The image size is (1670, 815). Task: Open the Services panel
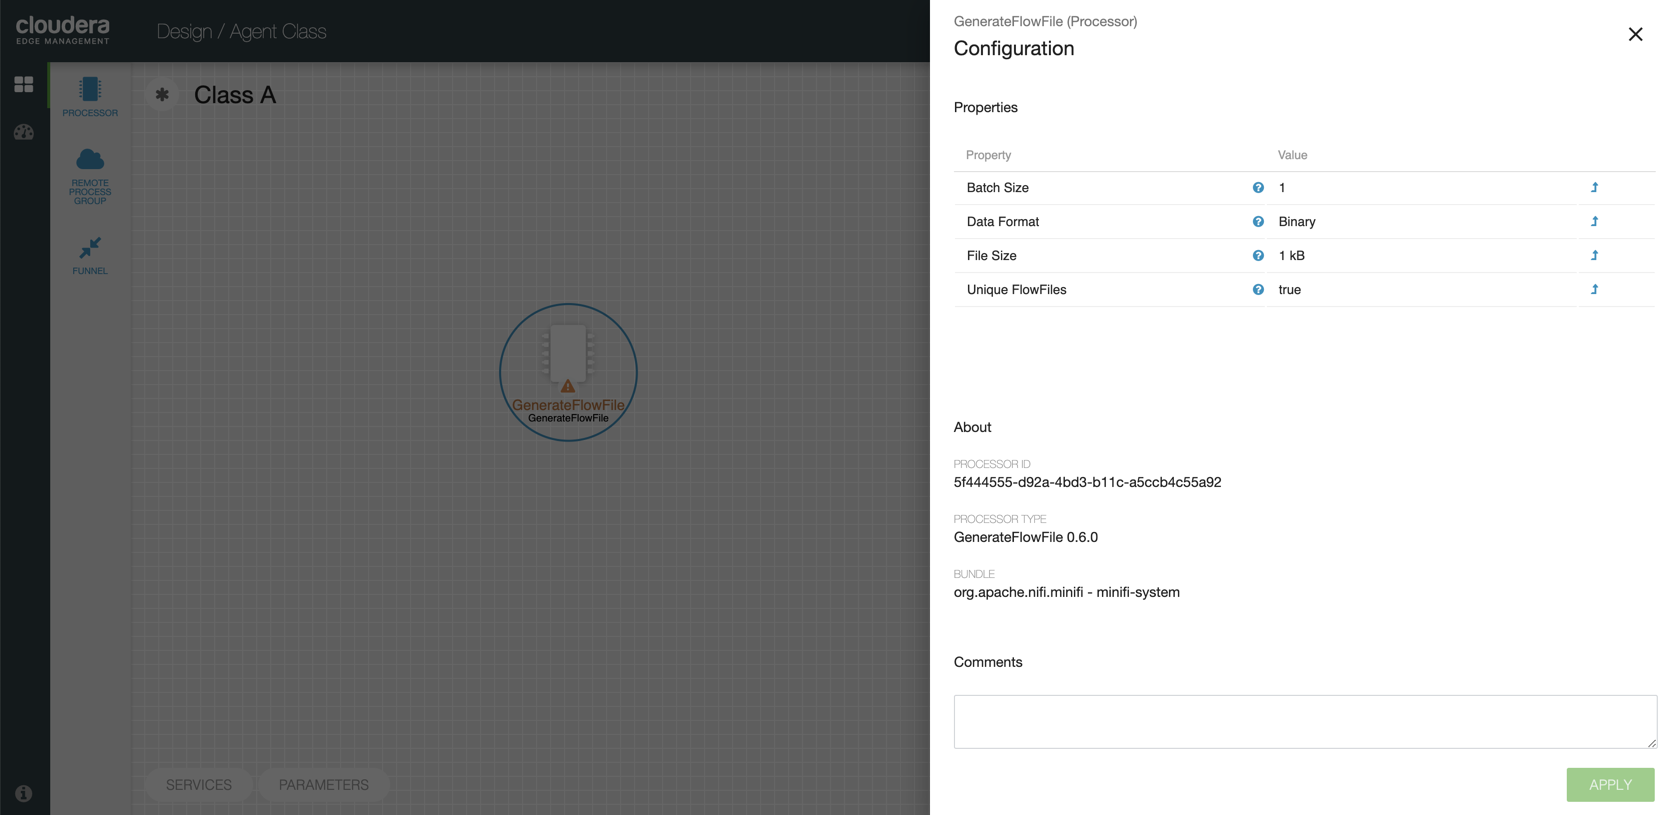pos(199,785)
